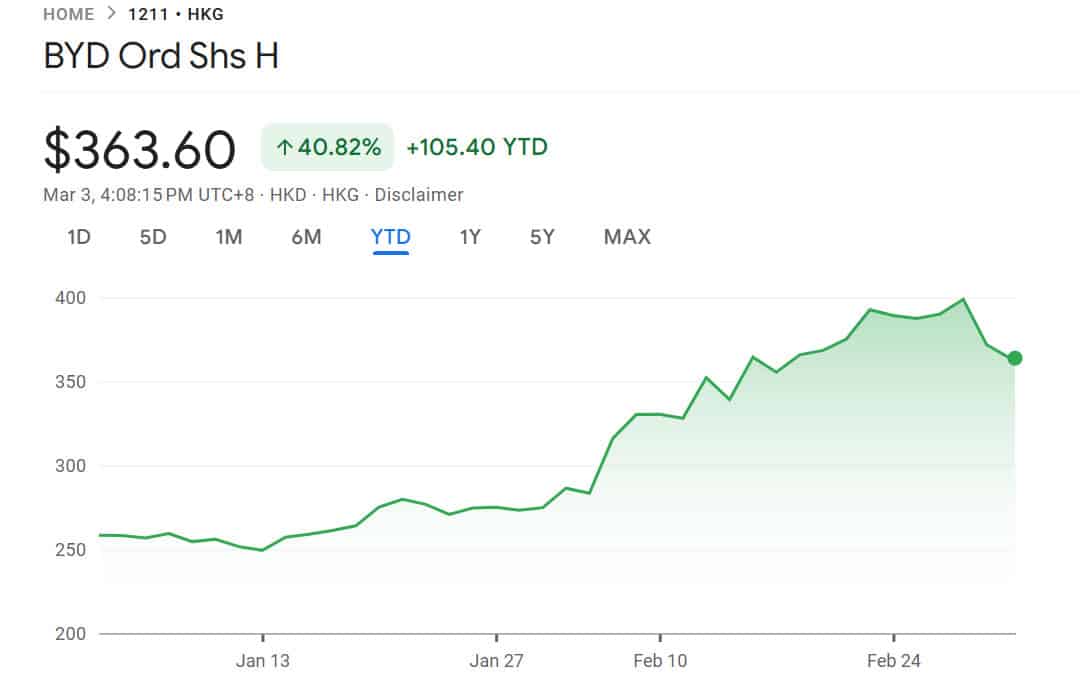Click the $363.60 current price

pos(140,150)
